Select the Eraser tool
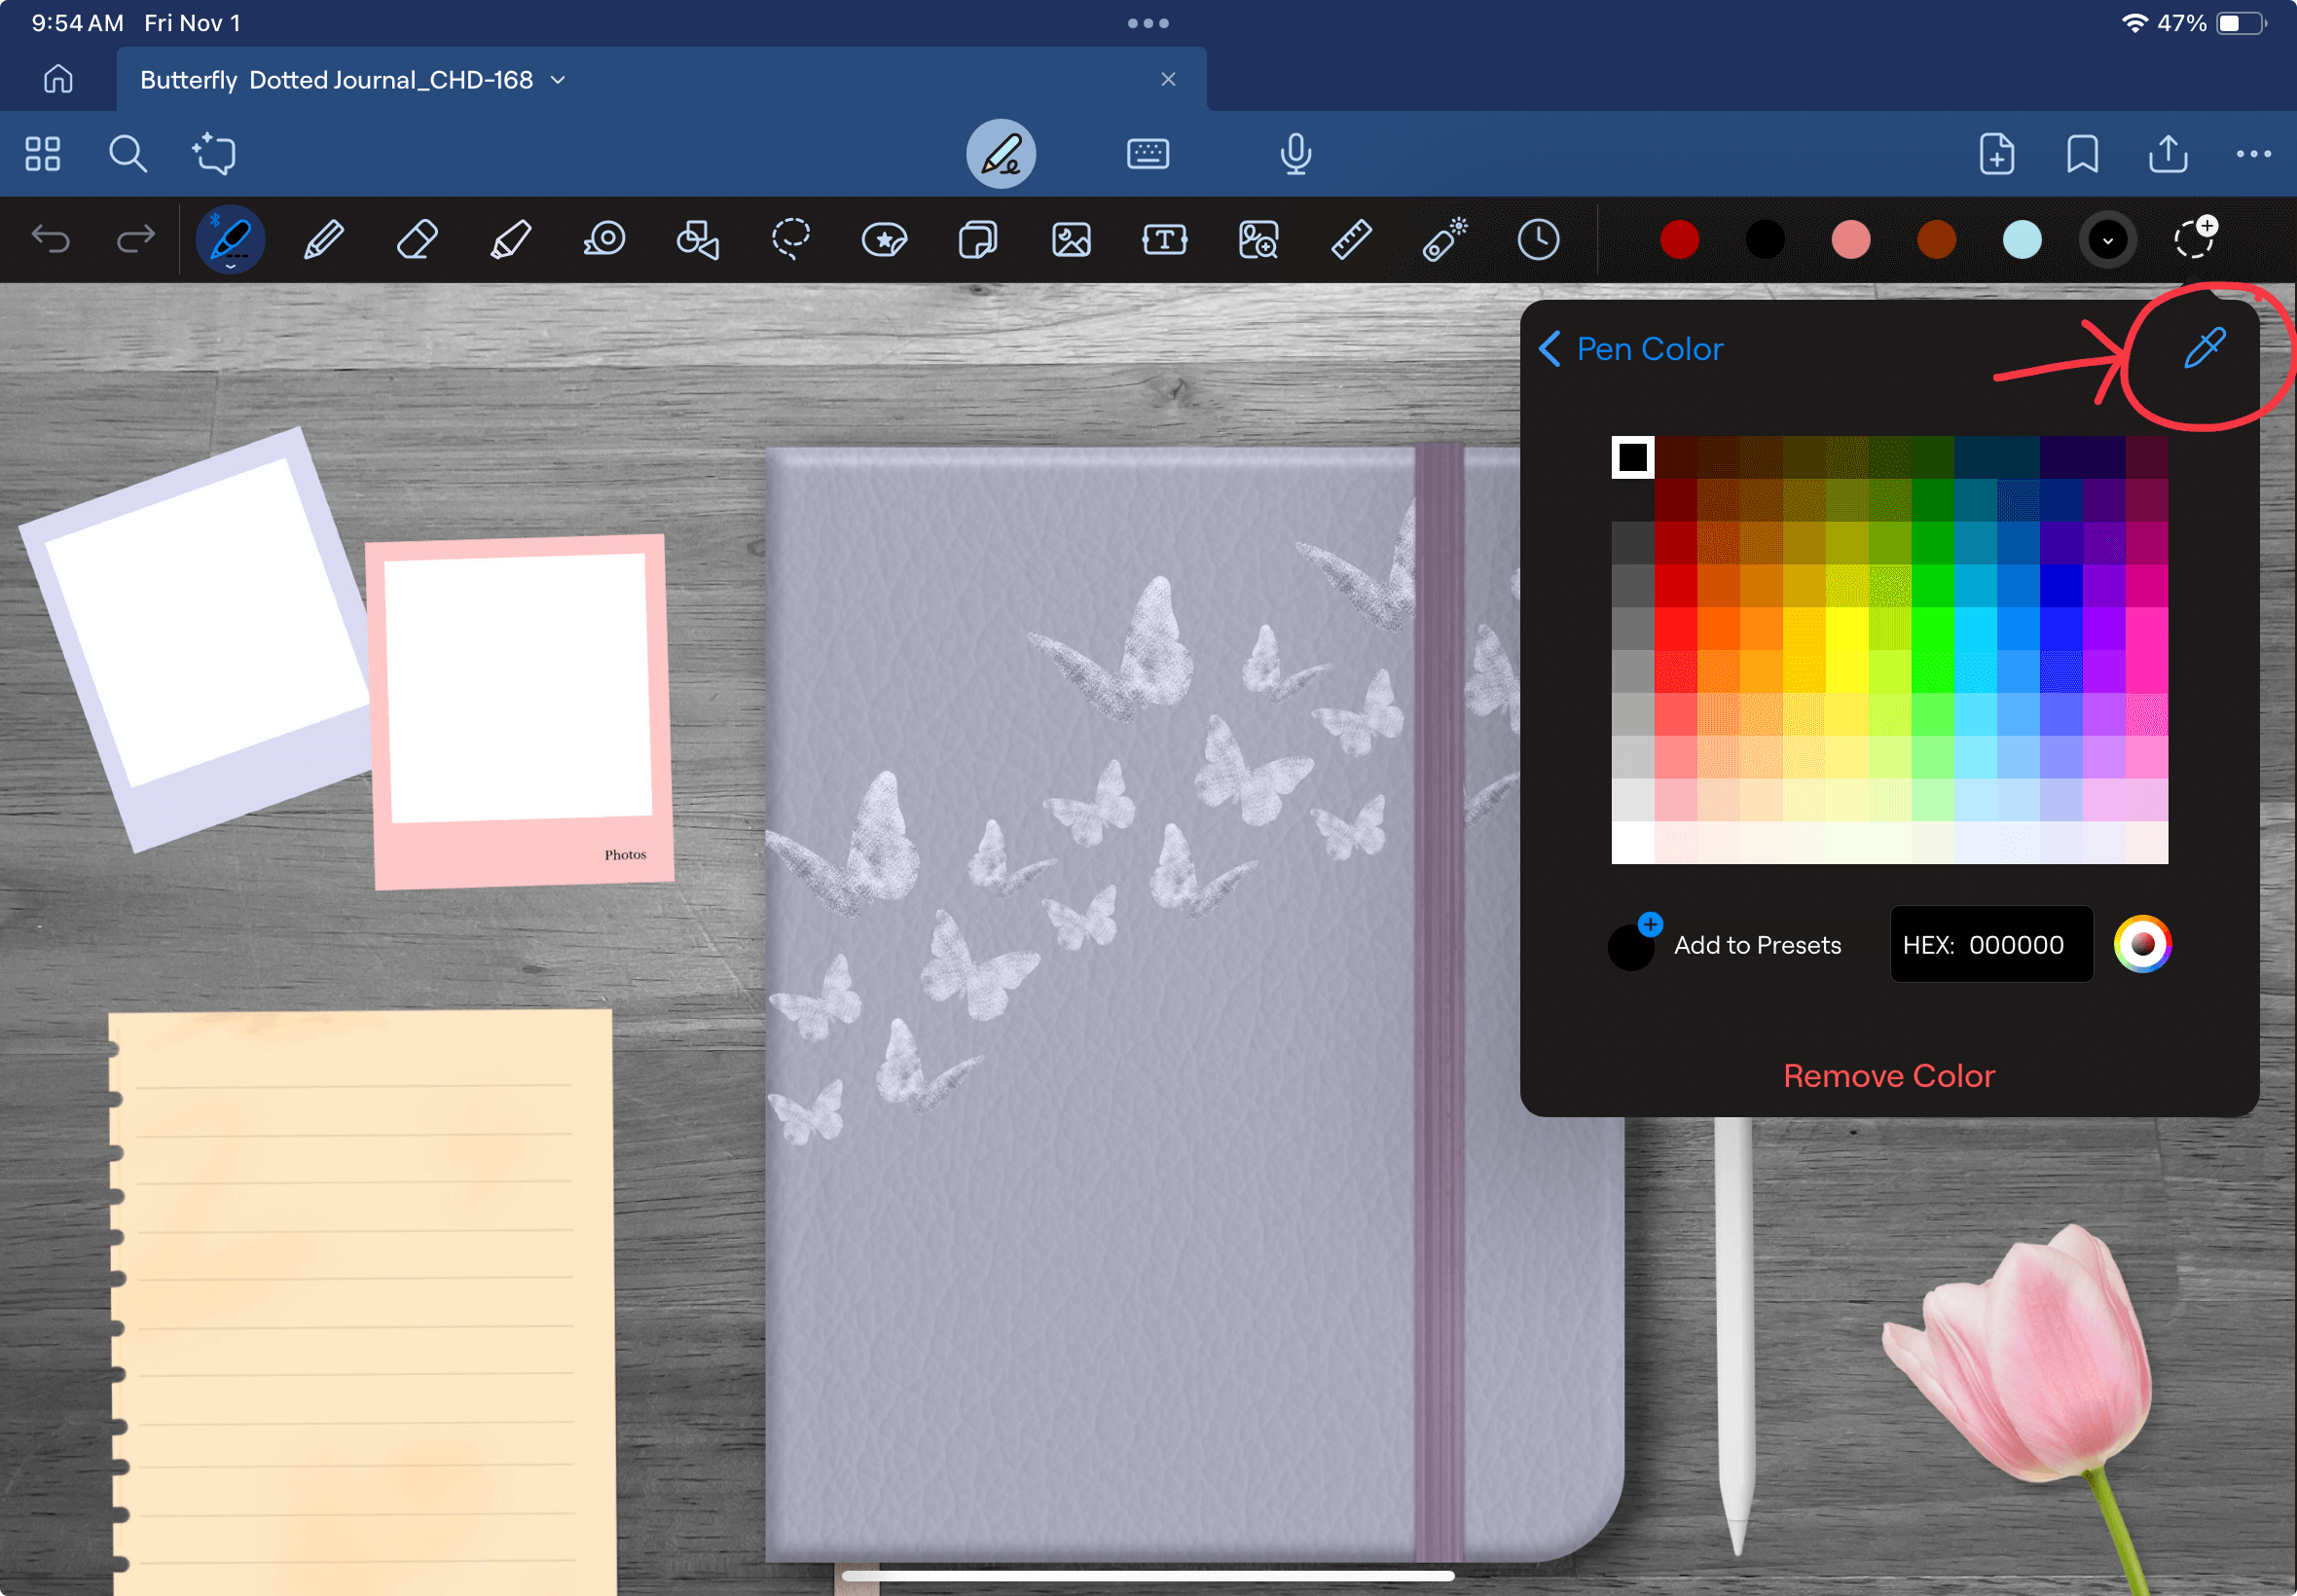The width and height of the screenshot is (2297, 1596). click(417, 240)
